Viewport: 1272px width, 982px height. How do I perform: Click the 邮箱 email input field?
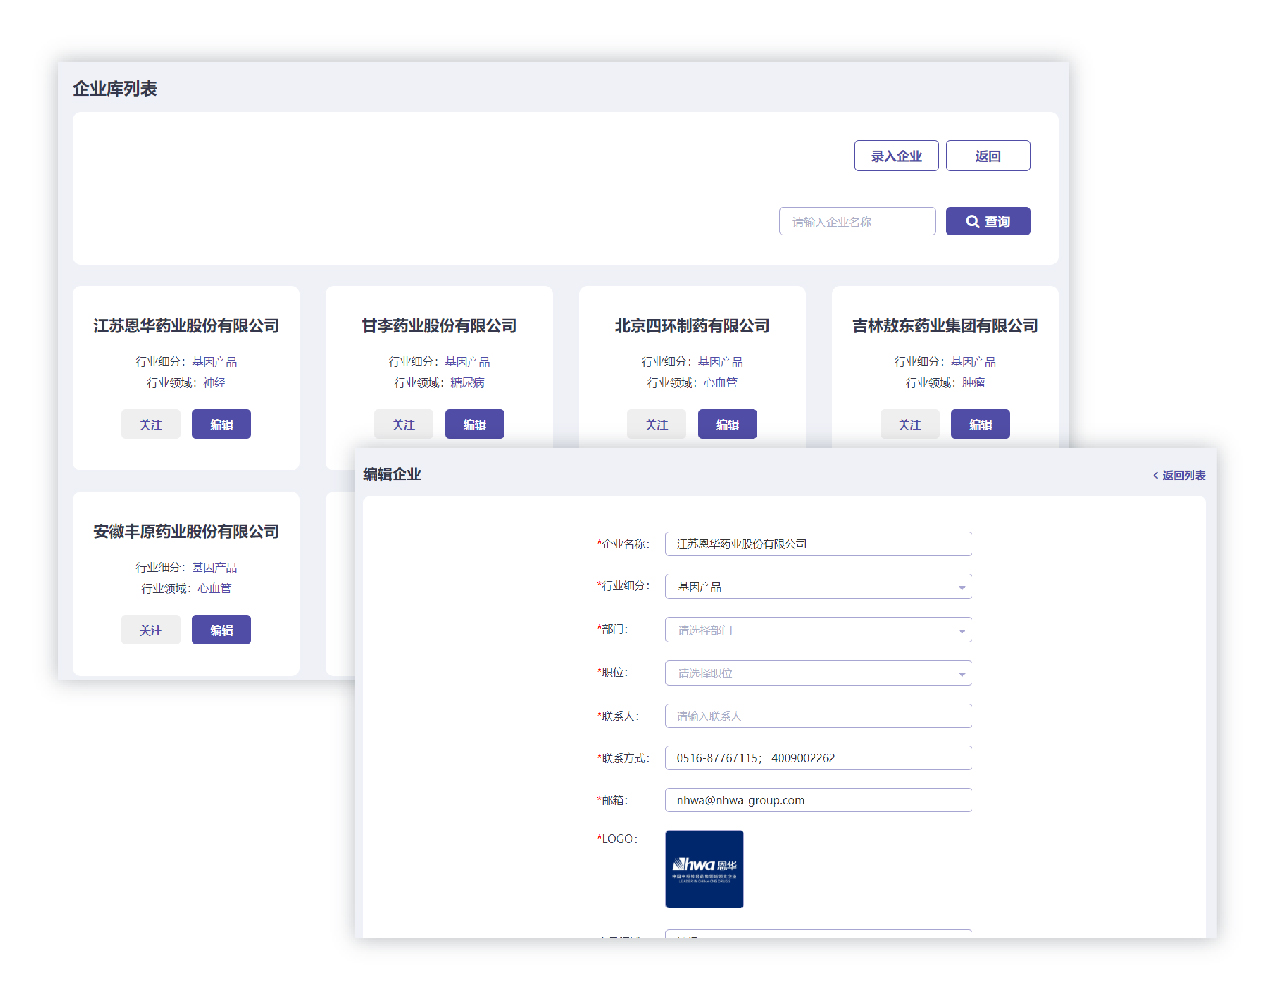(x=817, y=800)
